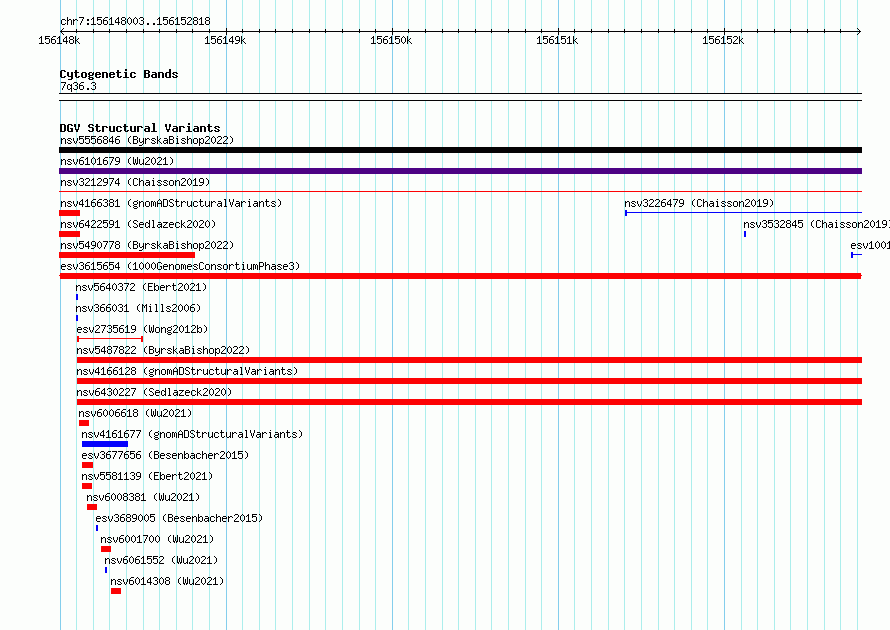
Task: Click the thin red nsv3212974 line
Action: coord(460,192)
